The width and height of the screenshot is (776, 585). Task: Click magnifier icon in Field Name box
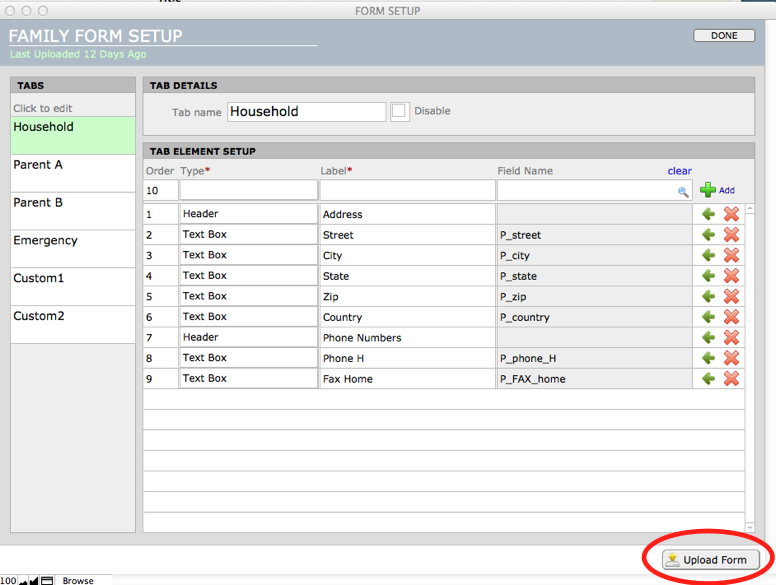click(x=684, y=191)
